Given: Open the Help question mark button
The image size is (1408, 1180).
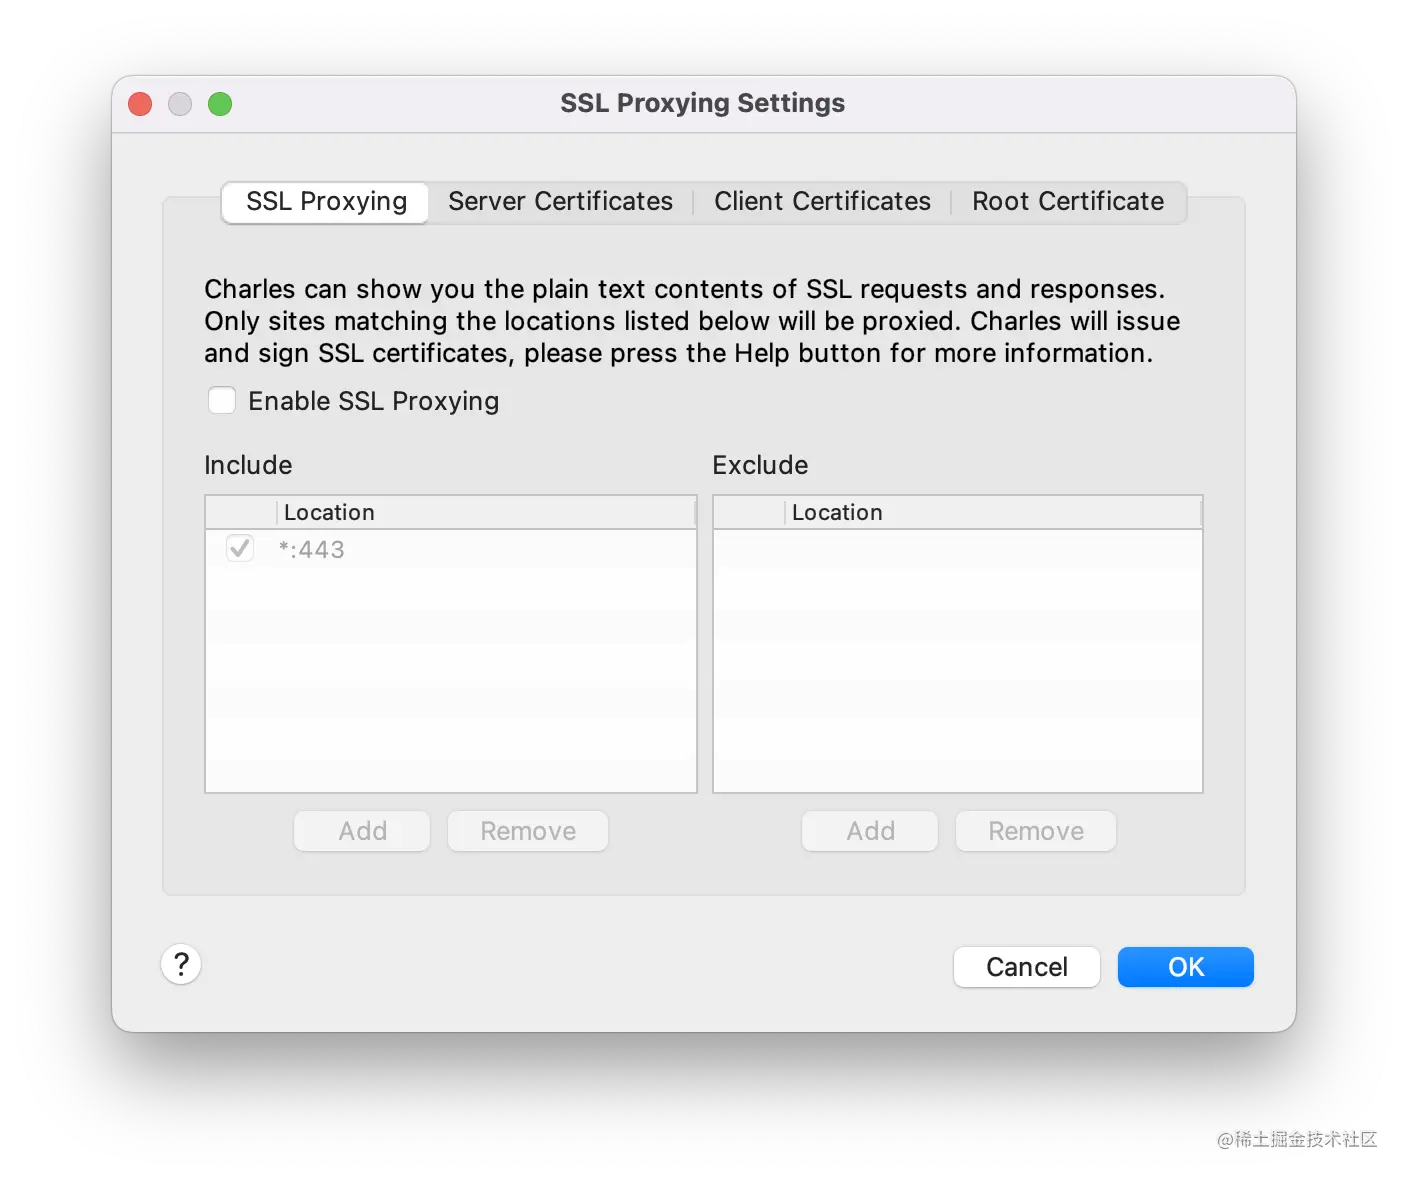Looking at the screenshot, I should [181, 965].
